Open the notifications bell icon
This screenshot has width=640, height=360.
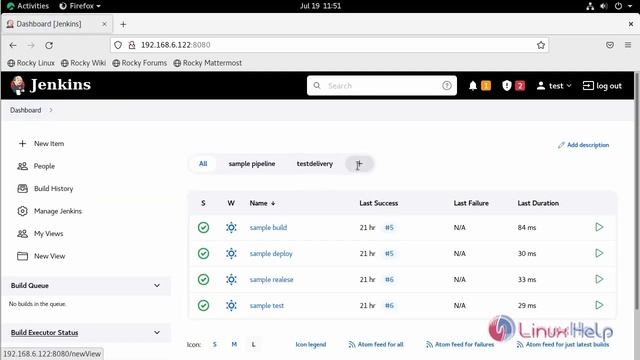[x=473, y=85]
